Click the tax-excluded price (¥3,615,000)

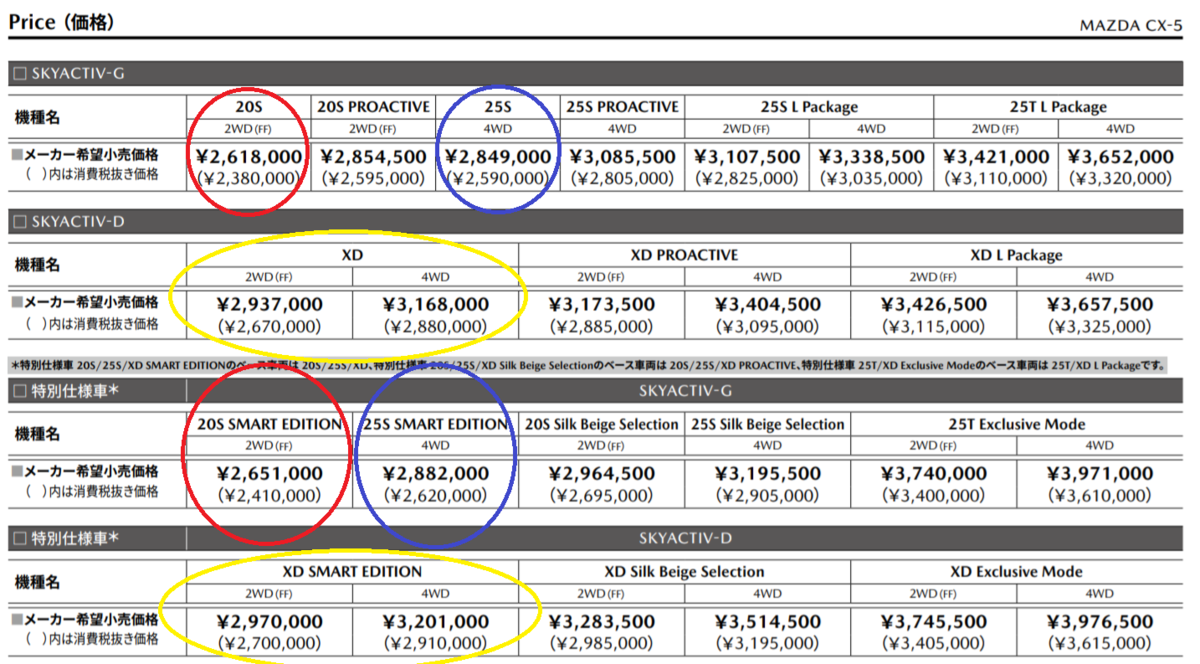(1100, 643)
